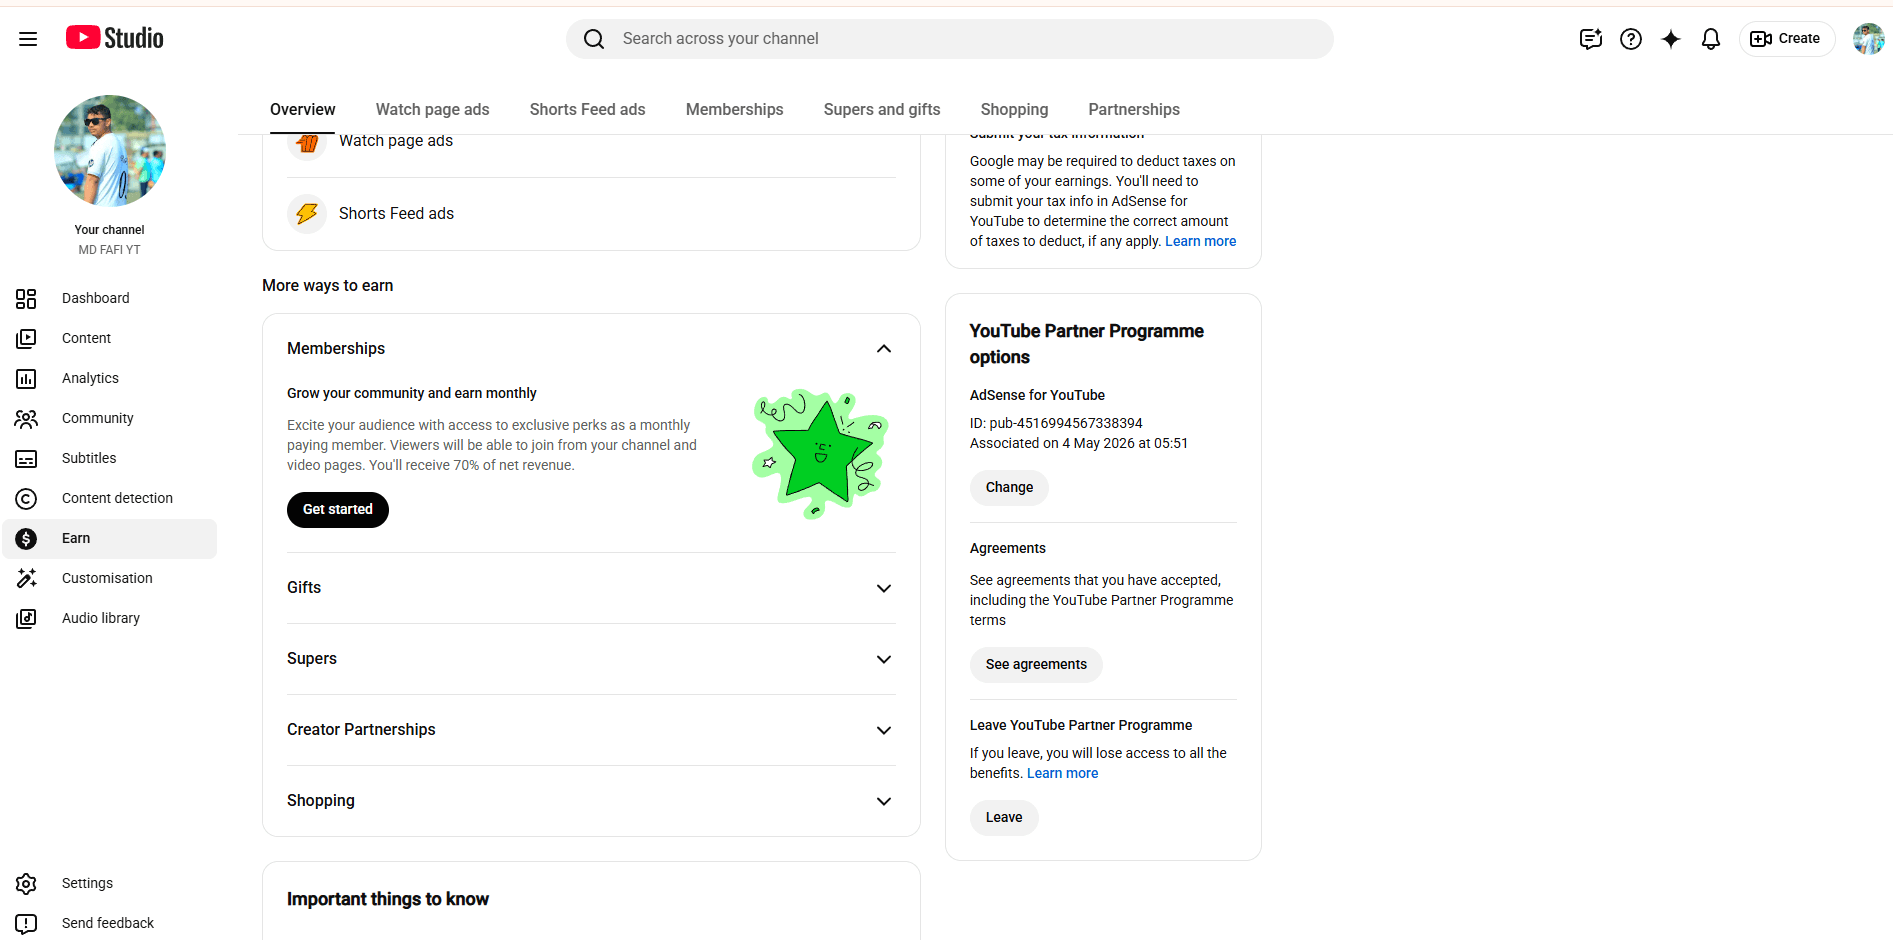Click the Customisation magic wand icon
1893x940 pixels.
[x=26, y=579]
